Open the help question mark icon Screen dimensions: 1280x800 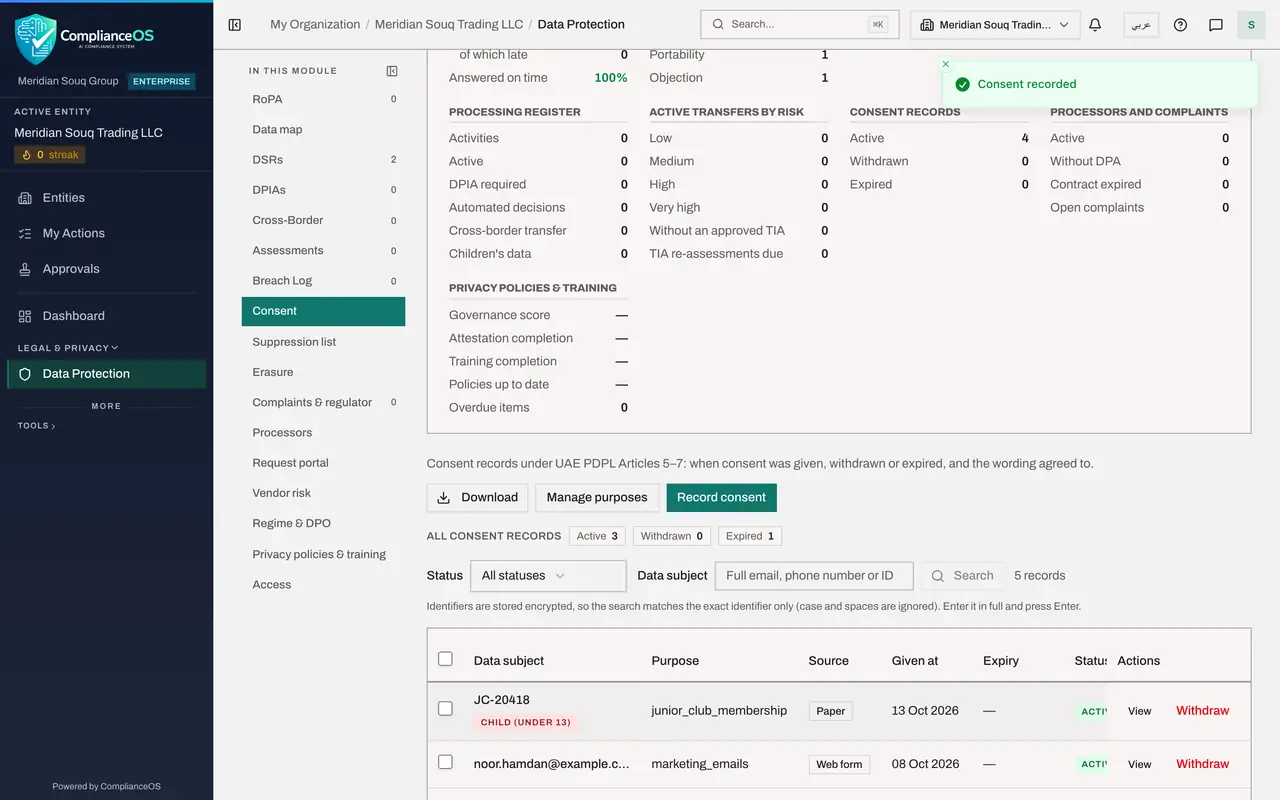[1180, 25]
